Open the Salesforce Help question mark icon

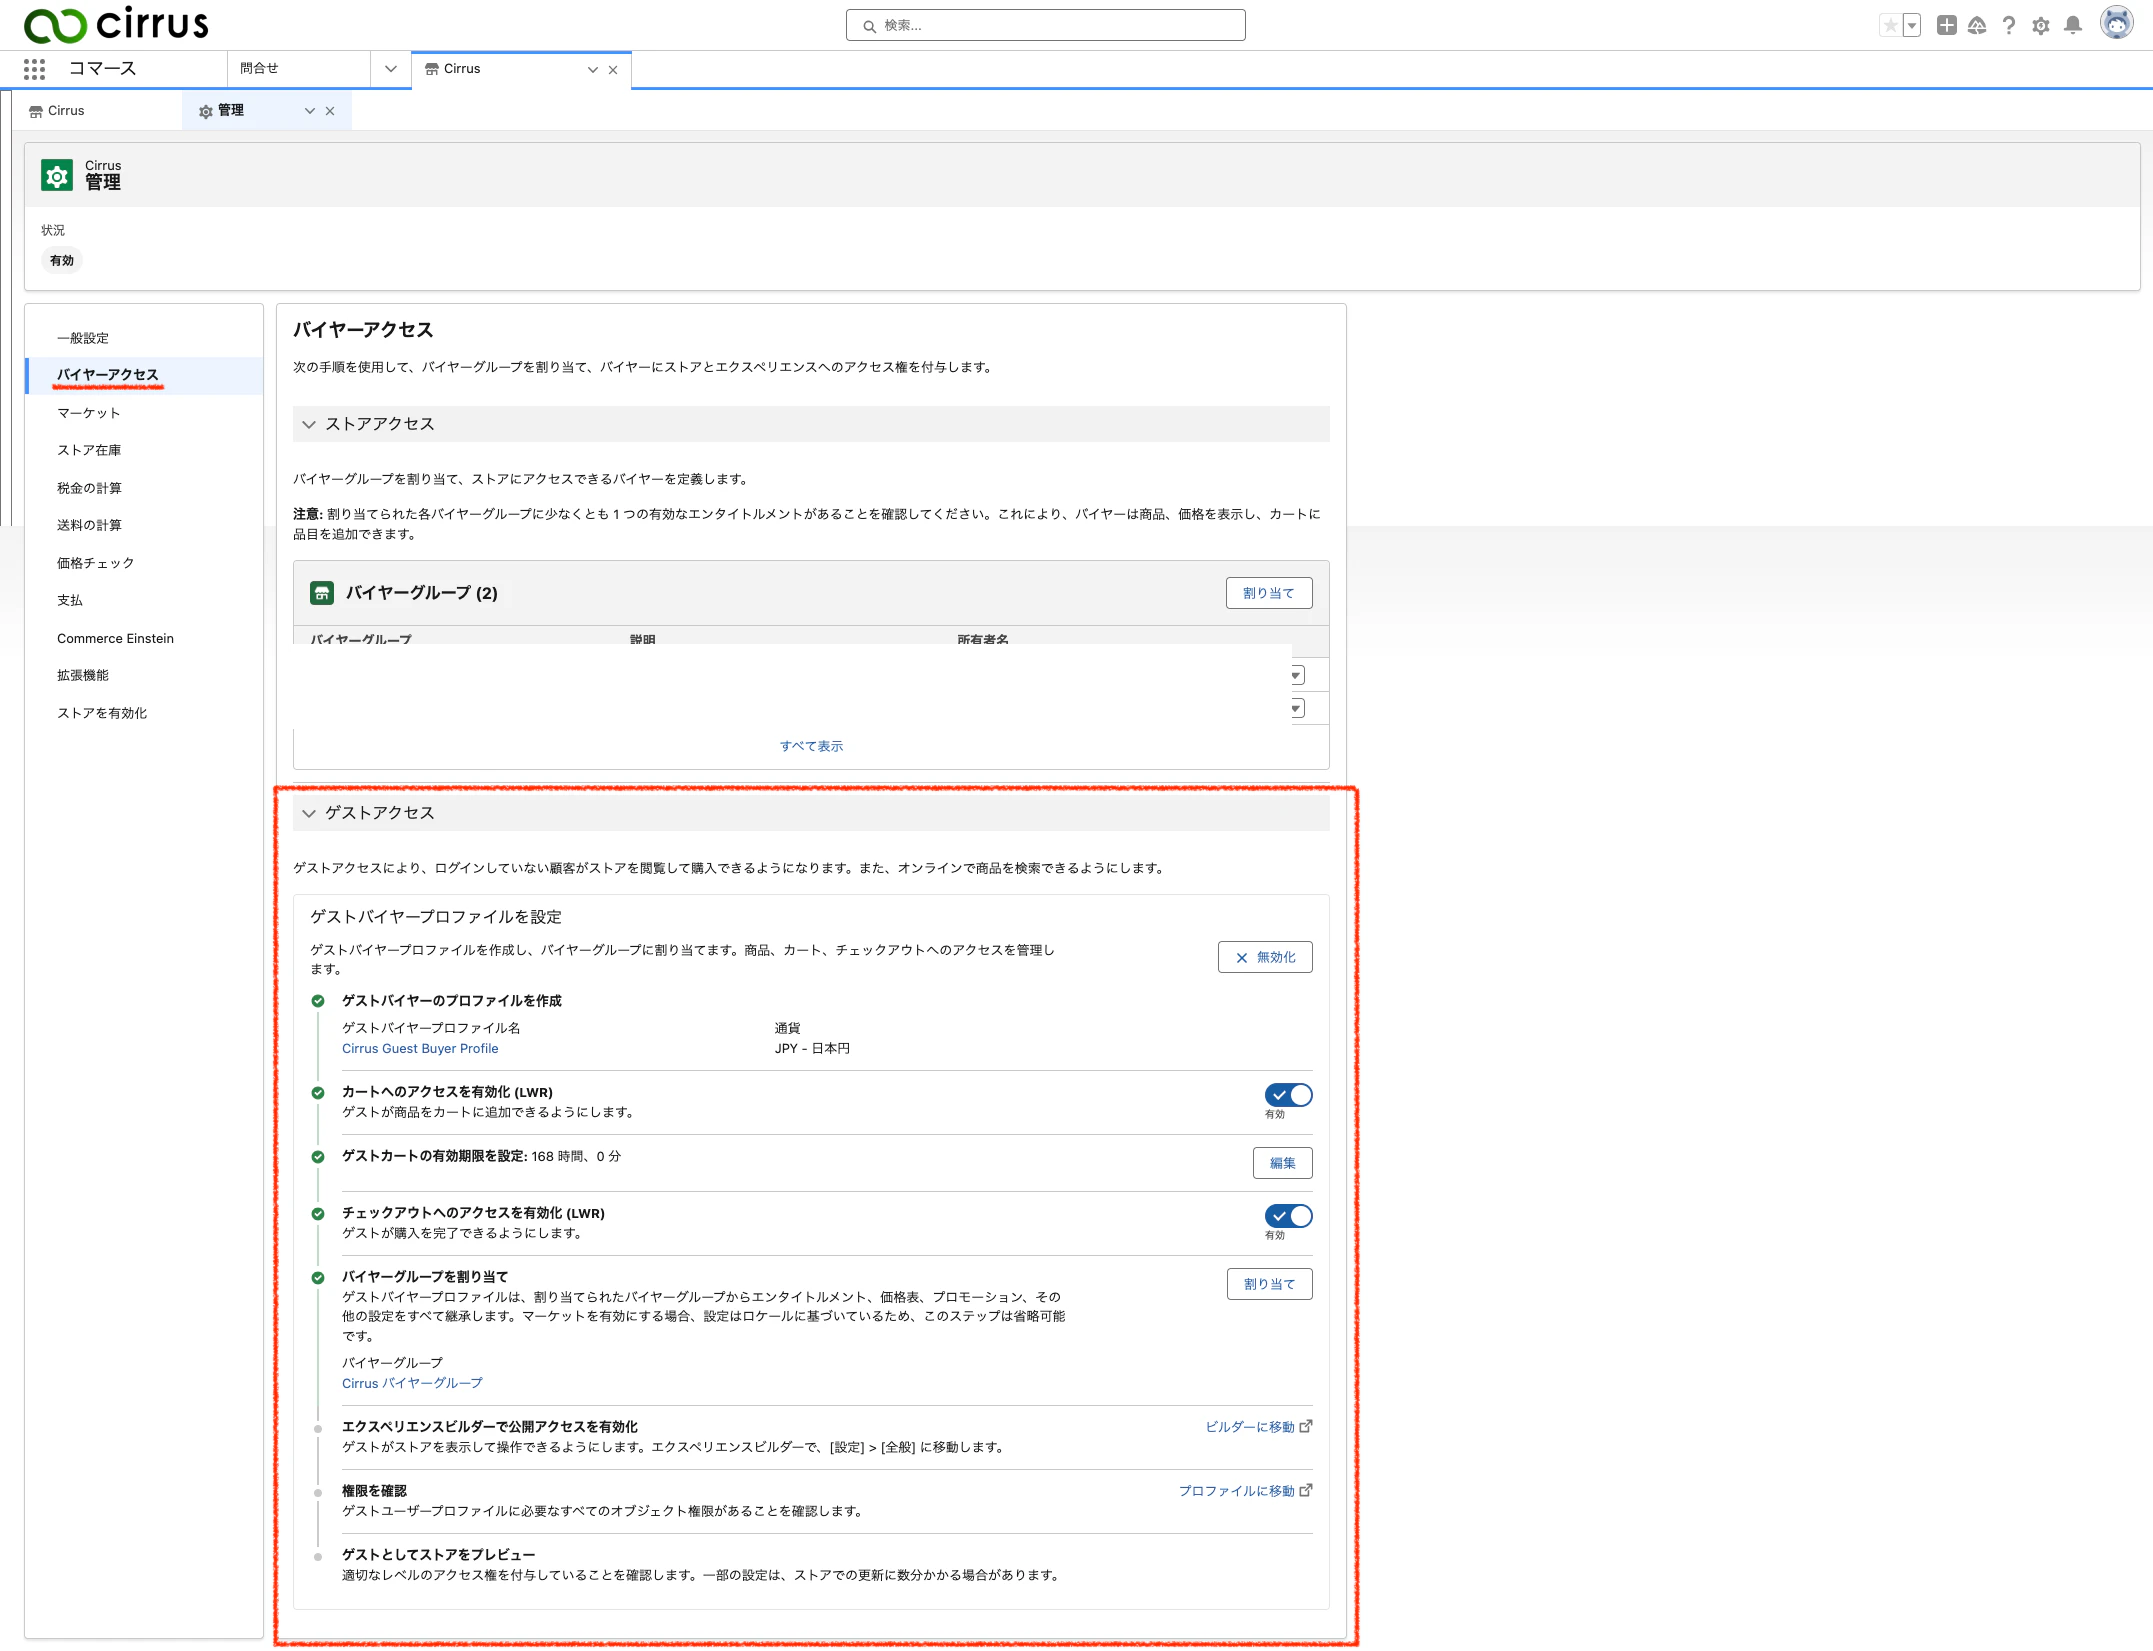[2009, 26]
